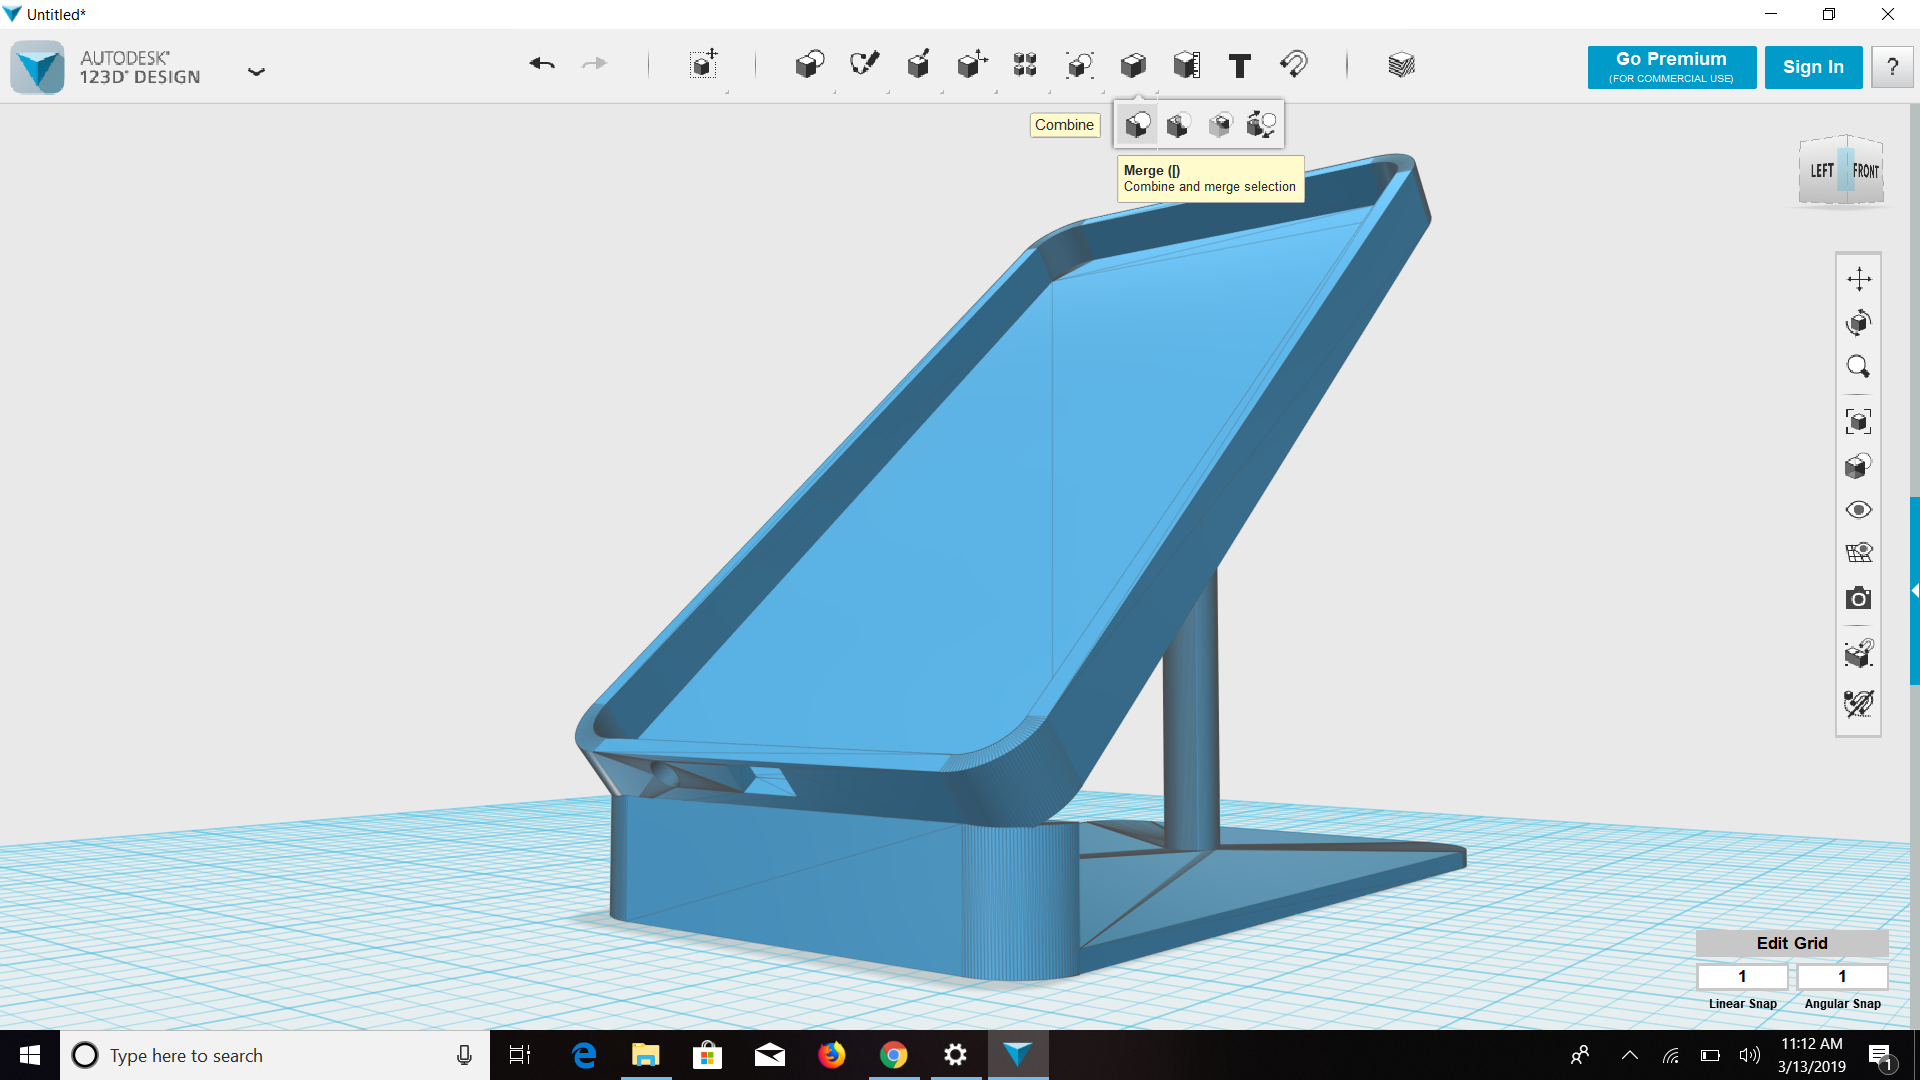The image size is (1920, 1080).
Task: Choose the Subtract combine option
Action: click(1178, 125)
